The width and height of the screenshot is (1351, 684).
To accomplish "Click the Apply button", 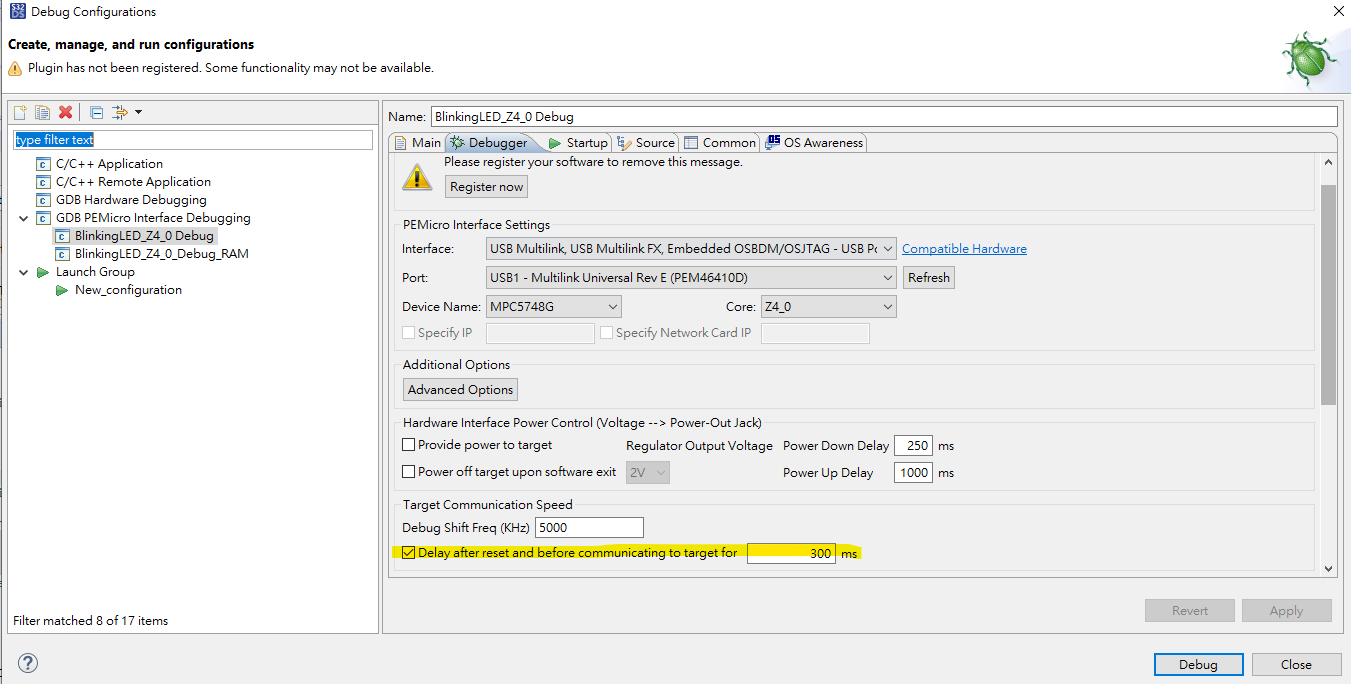I will tap(1286, 611).
